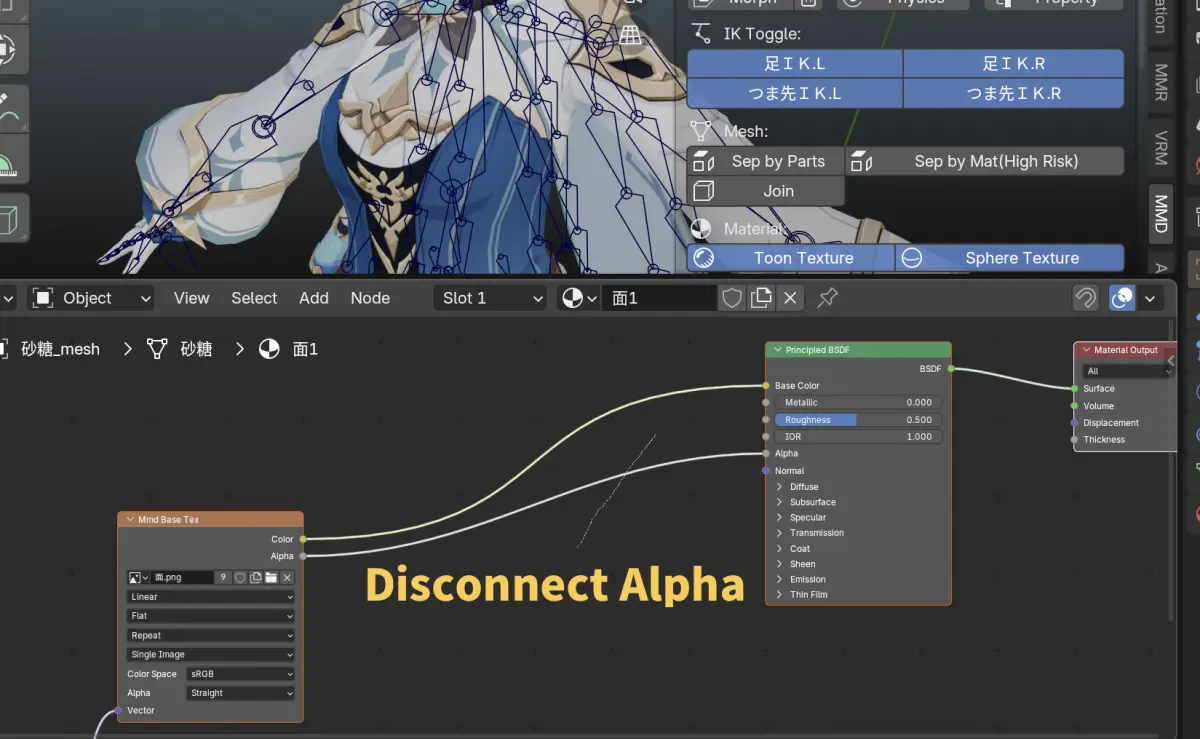Viewport: 1200px width, 739px height.
Task: Open image file with the folder icon
Action: pyautogui.click(x=271, y=578)
